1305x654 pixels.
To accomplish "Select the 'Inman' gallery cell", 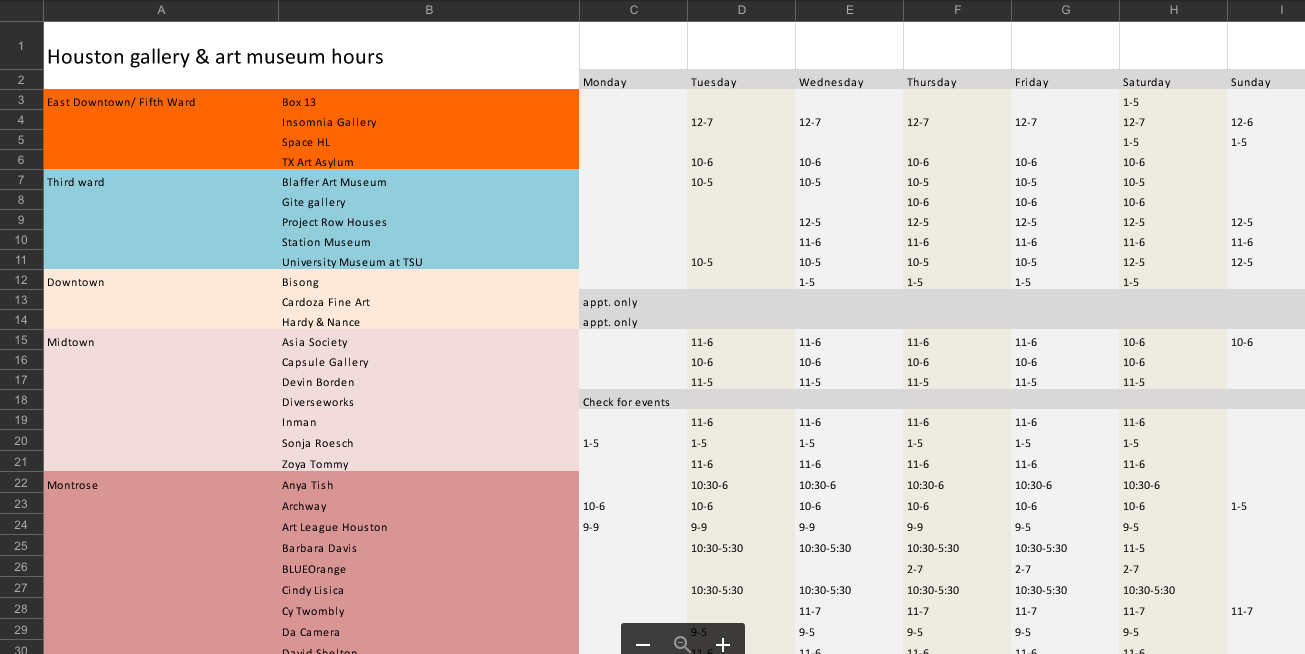I will tap(429, 420).
